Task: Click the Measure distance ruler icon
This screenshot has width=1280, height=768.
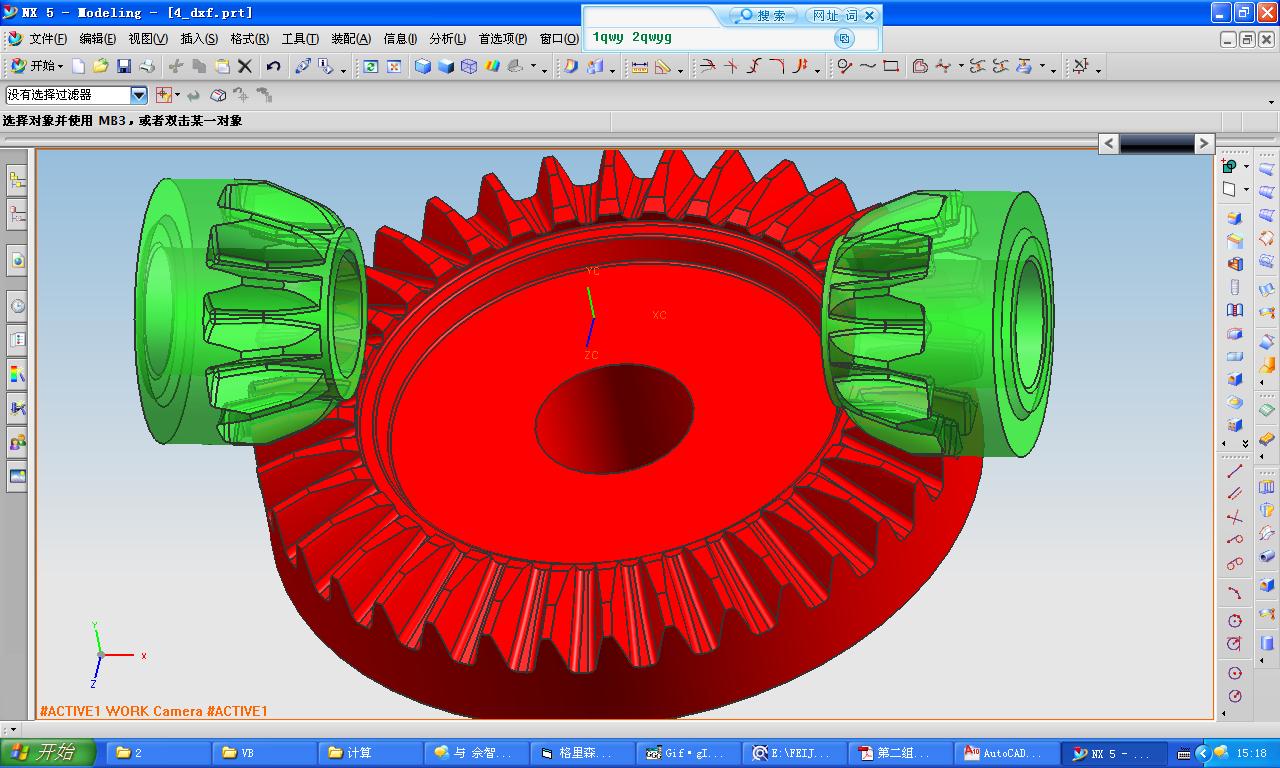Action: tap(639, 66)
